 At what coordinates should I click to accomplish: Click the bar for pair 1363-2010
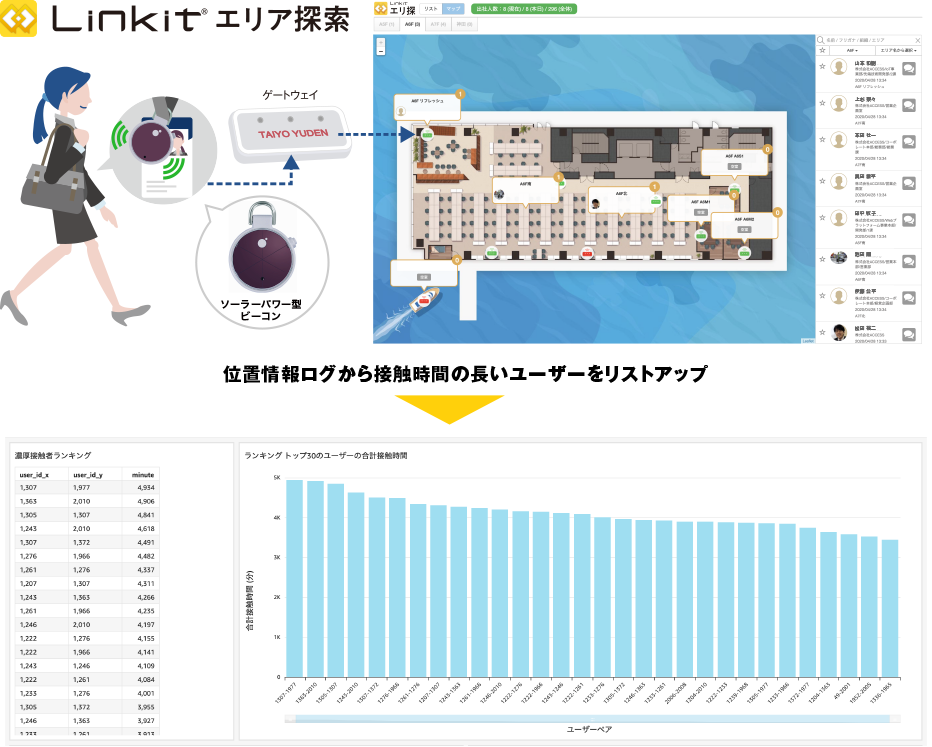(x=315, y=579)
